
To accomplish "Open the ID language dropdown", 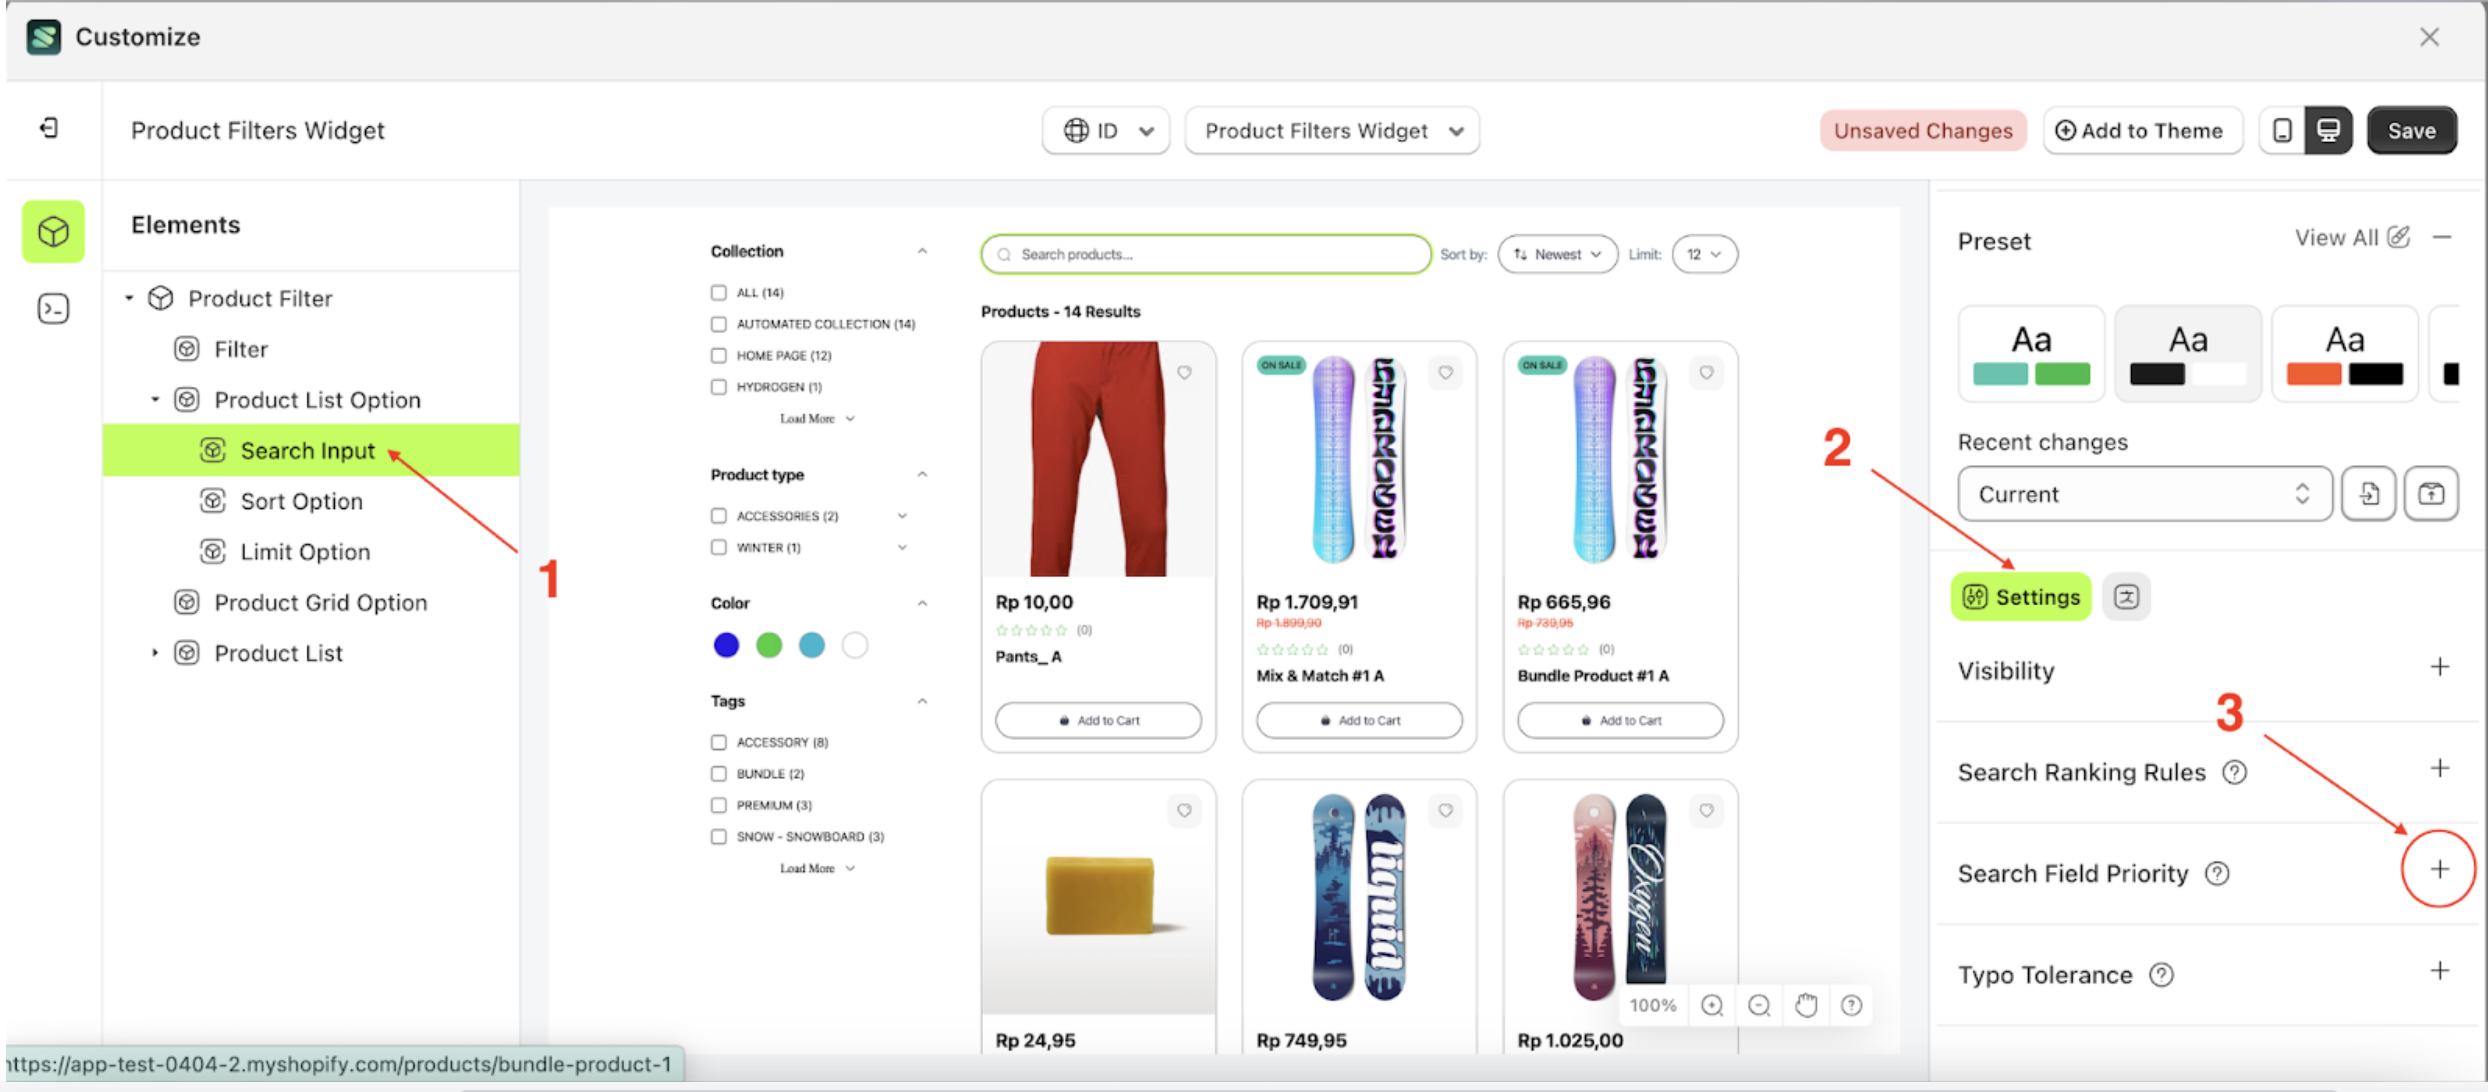I will 1106,131.
